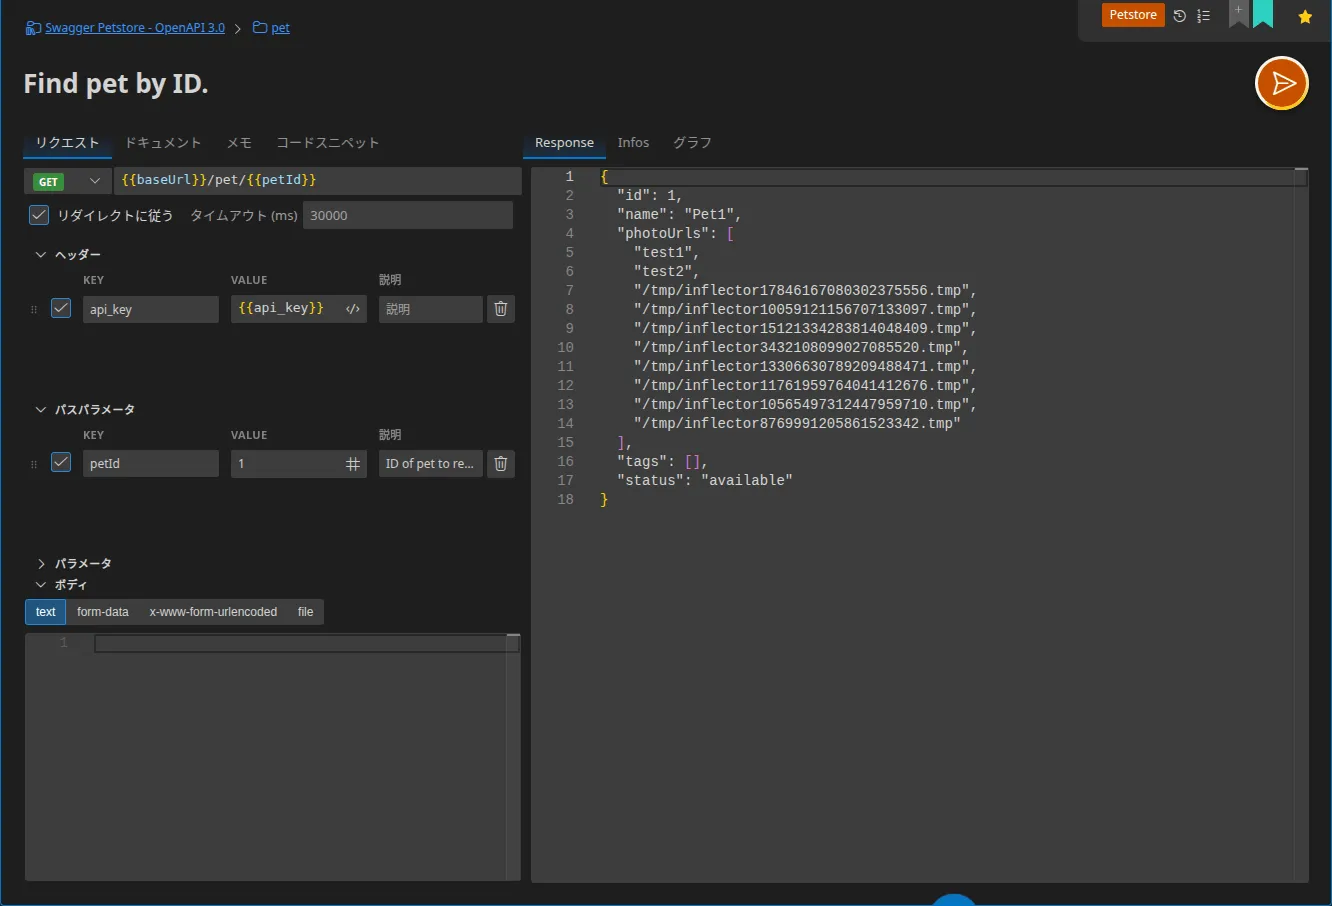
Task: Delete the petId path parameter row
Action: click(x=501, y=464)
